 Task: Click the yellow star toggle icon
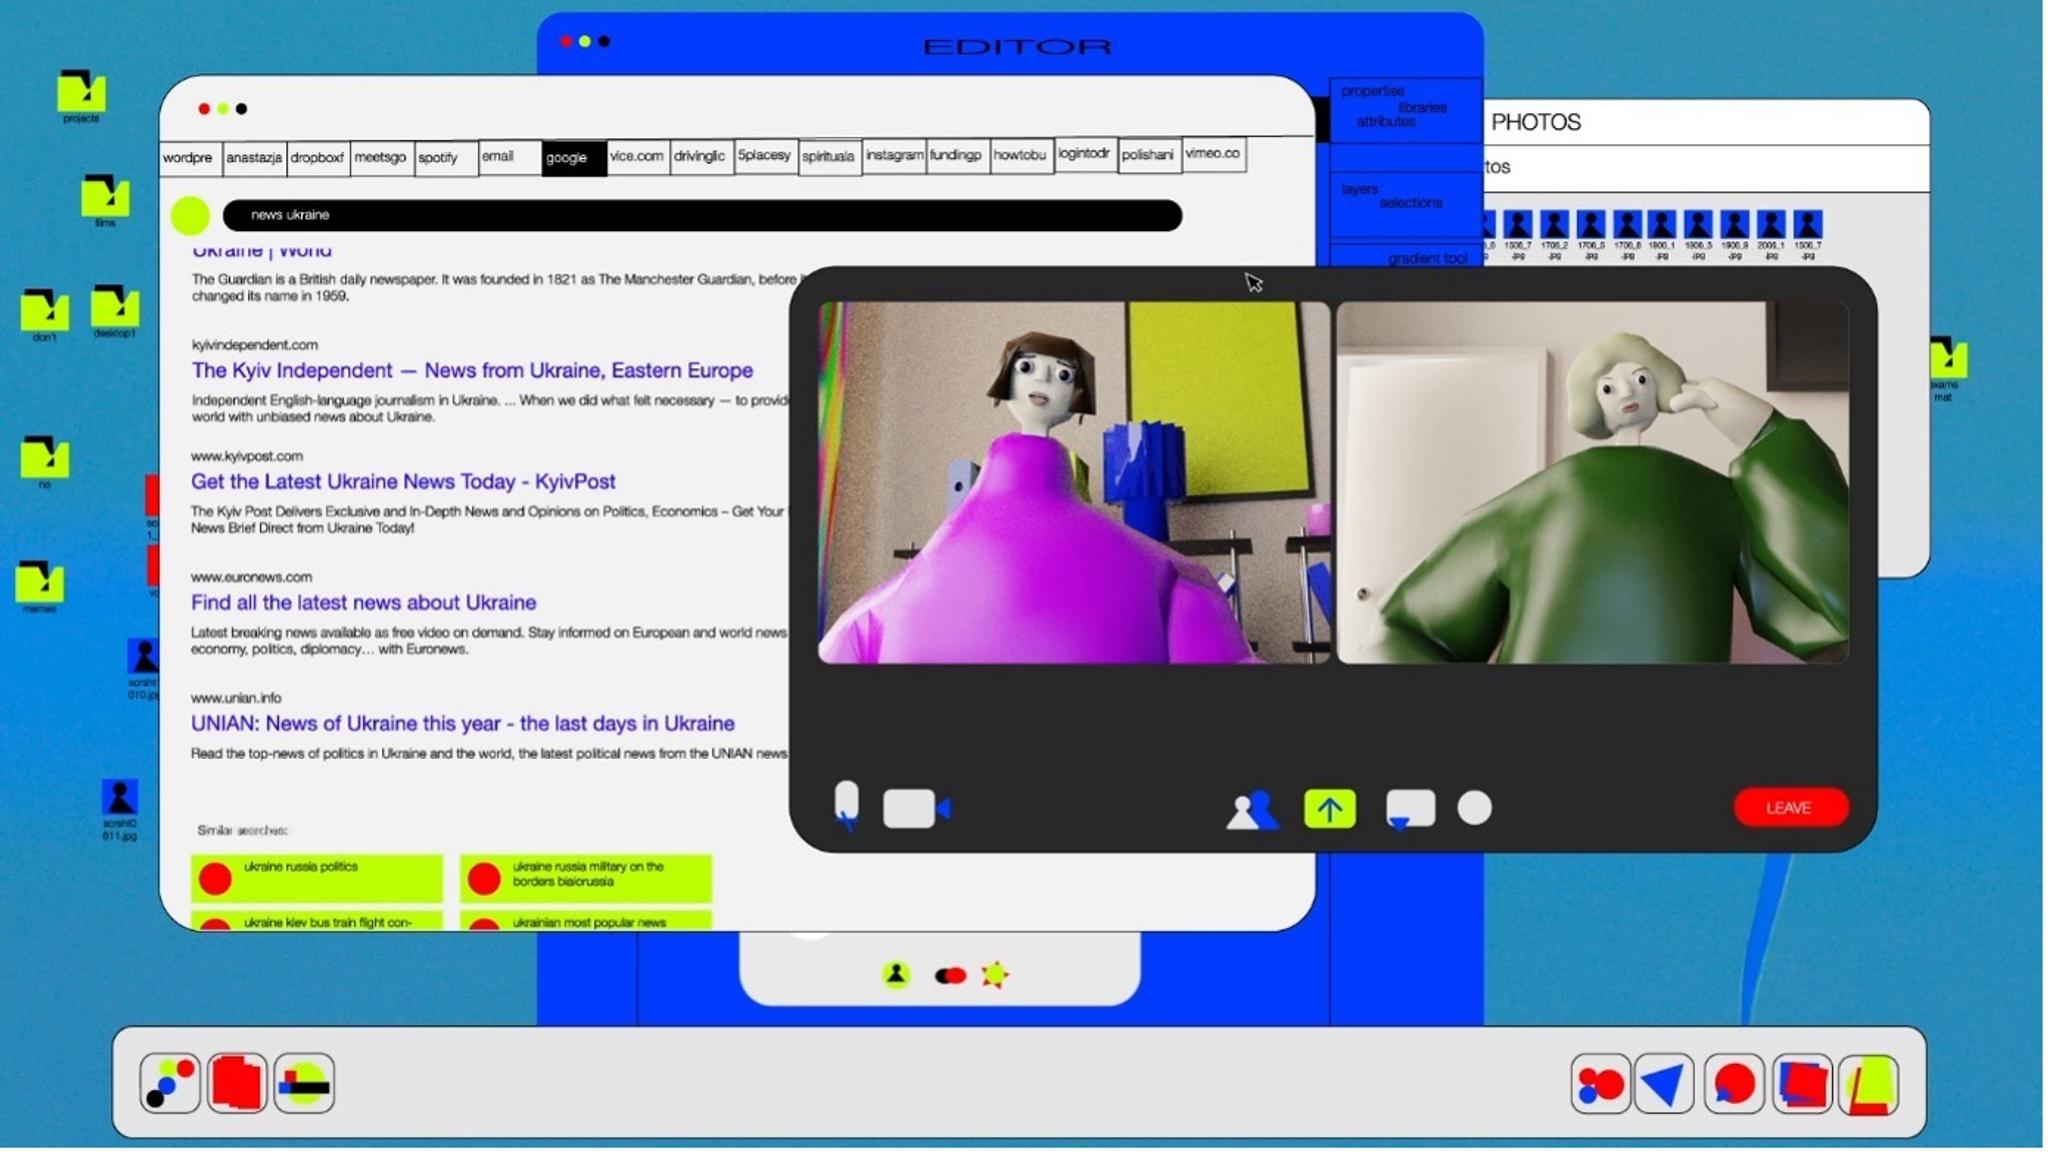pos(995,974)
